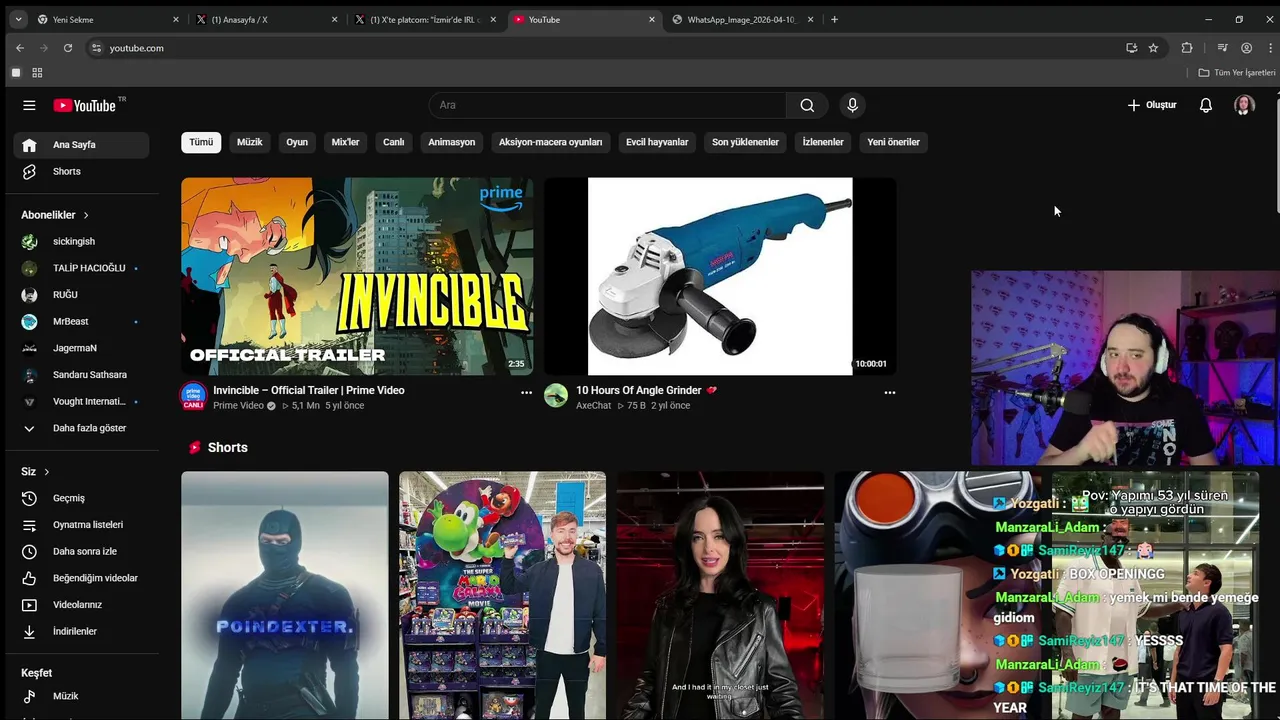1280x720 pixels.
Task: Open Shorts in the sidebar
Action: click(81, 172)
